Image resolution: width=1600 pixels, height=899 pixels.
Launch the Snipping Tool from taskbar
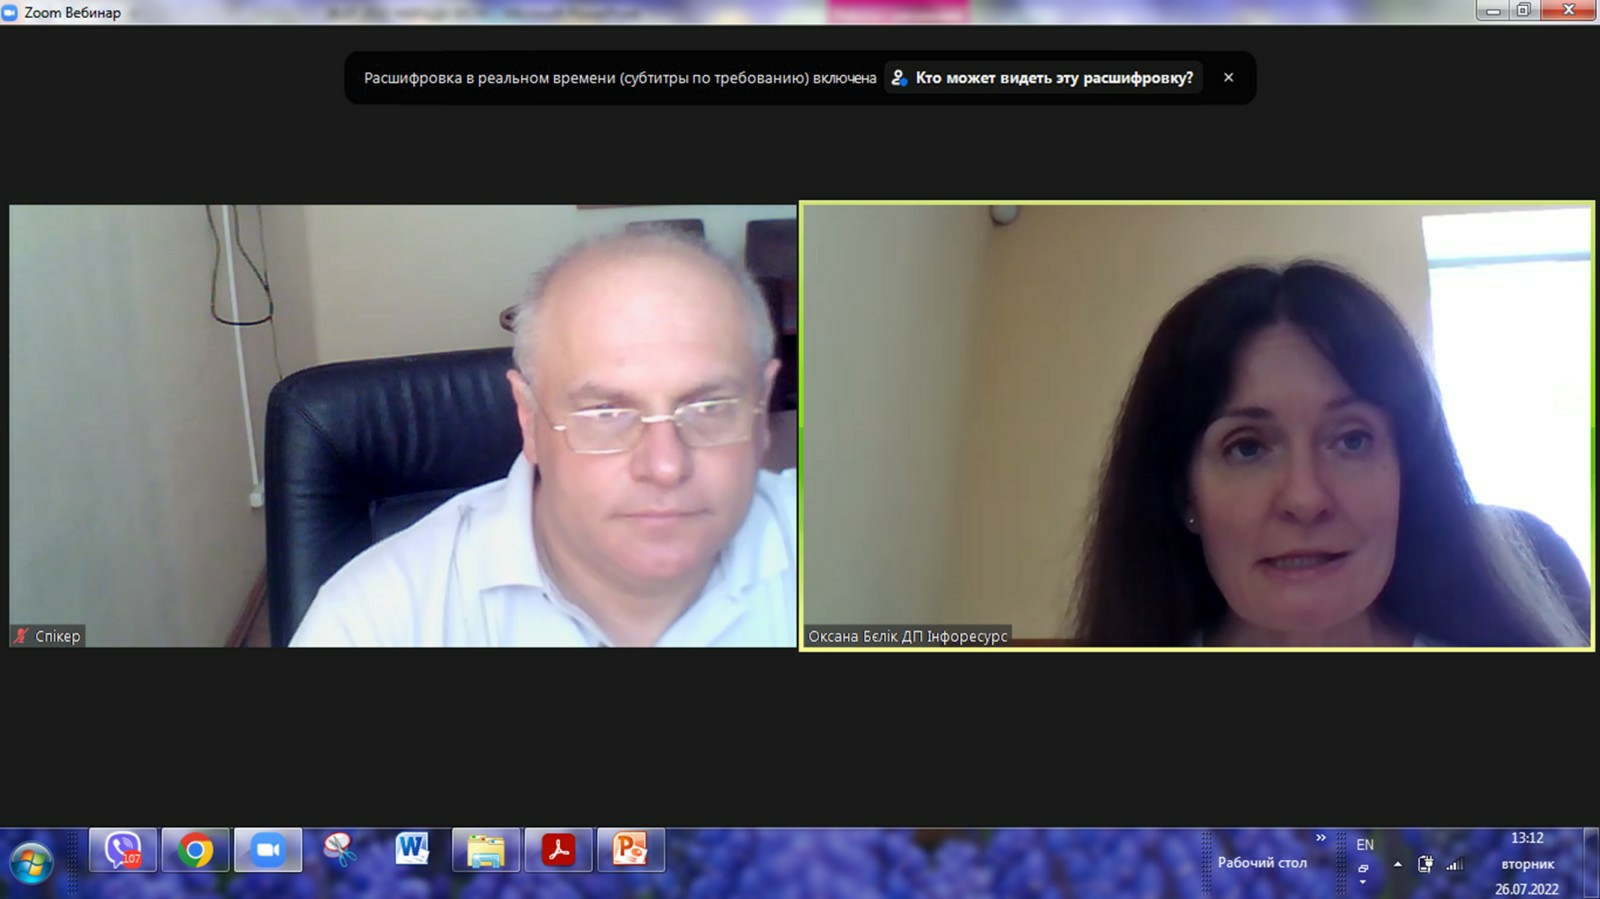[x=340, y=851]
